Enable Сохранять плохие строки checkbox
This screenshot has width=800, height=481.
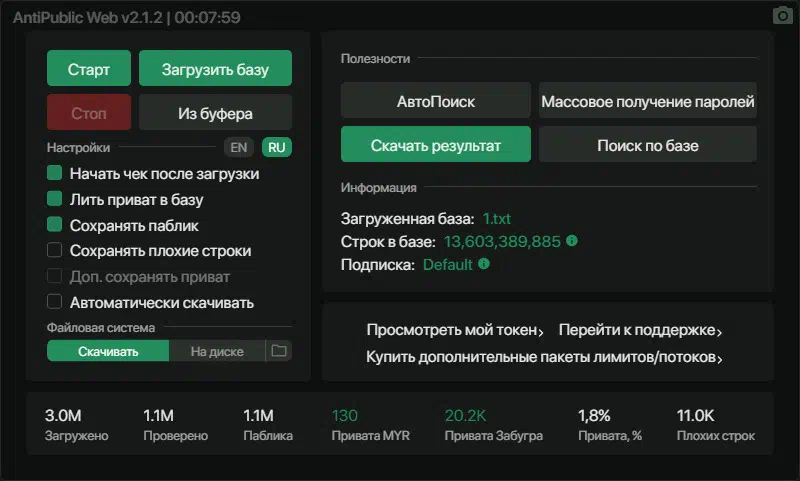(55, 250)
